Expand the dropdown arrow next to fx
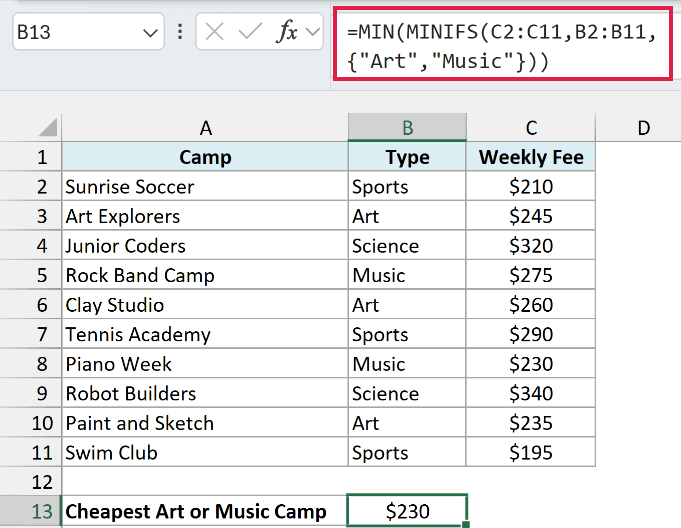 pos(312,32)
